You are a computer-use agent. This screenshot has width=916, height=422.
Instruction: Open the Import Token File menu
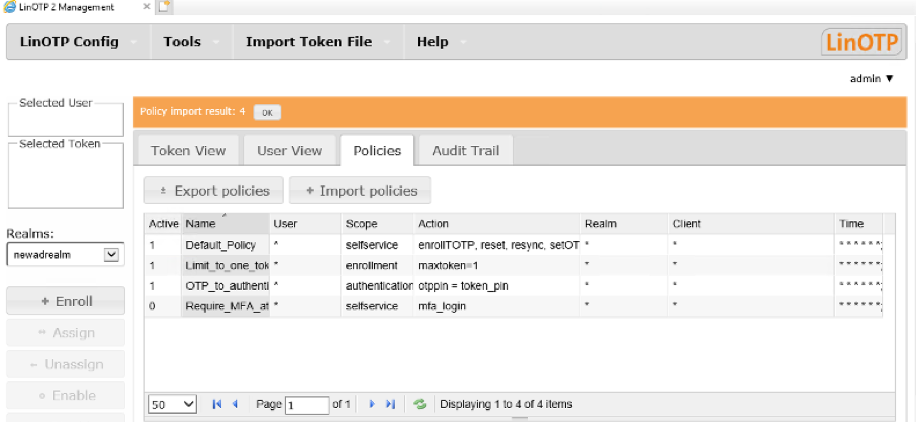click(317, 42)
